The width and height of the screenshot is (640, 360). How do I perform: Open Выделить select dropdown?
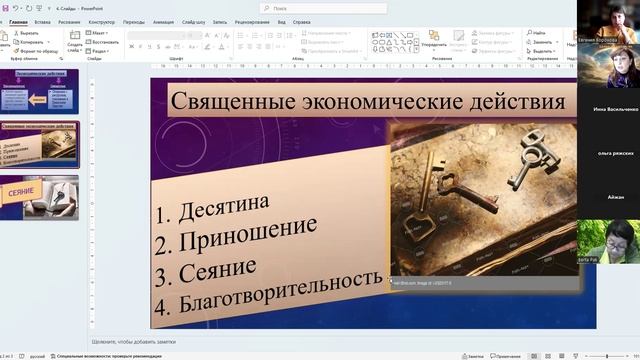[x=541, y=51]
